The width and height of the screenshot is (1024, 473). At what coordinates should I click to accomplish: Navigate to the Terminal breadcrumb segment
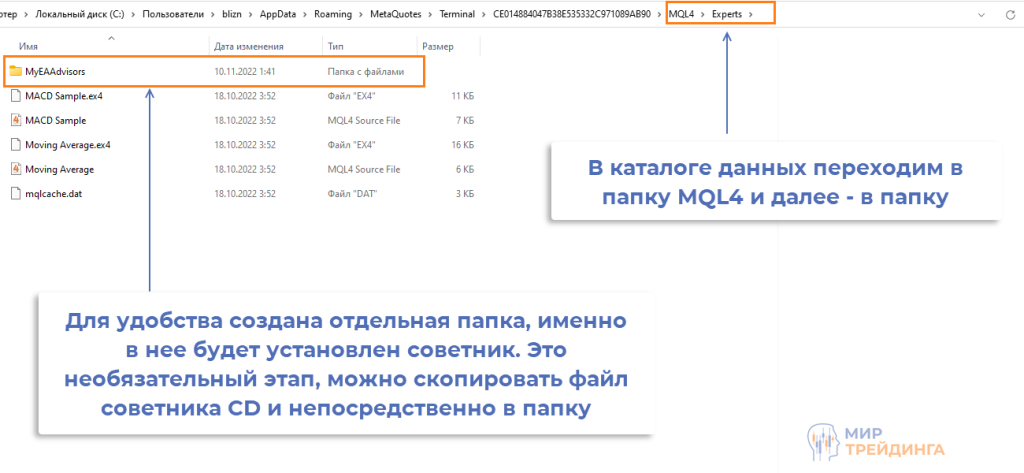[x=456, y=15]
